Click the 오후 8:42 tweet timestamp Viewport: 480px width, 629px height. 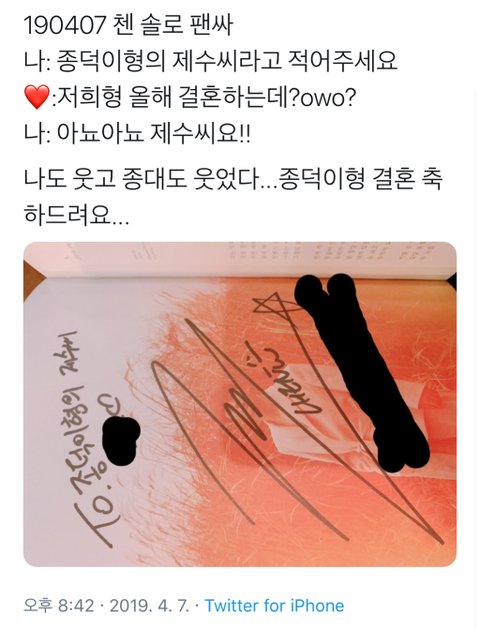coord(59,605)
